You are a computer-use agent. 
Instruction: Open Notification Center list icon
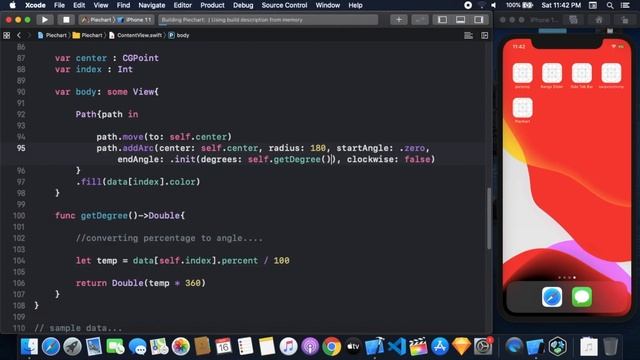point(625,5)
